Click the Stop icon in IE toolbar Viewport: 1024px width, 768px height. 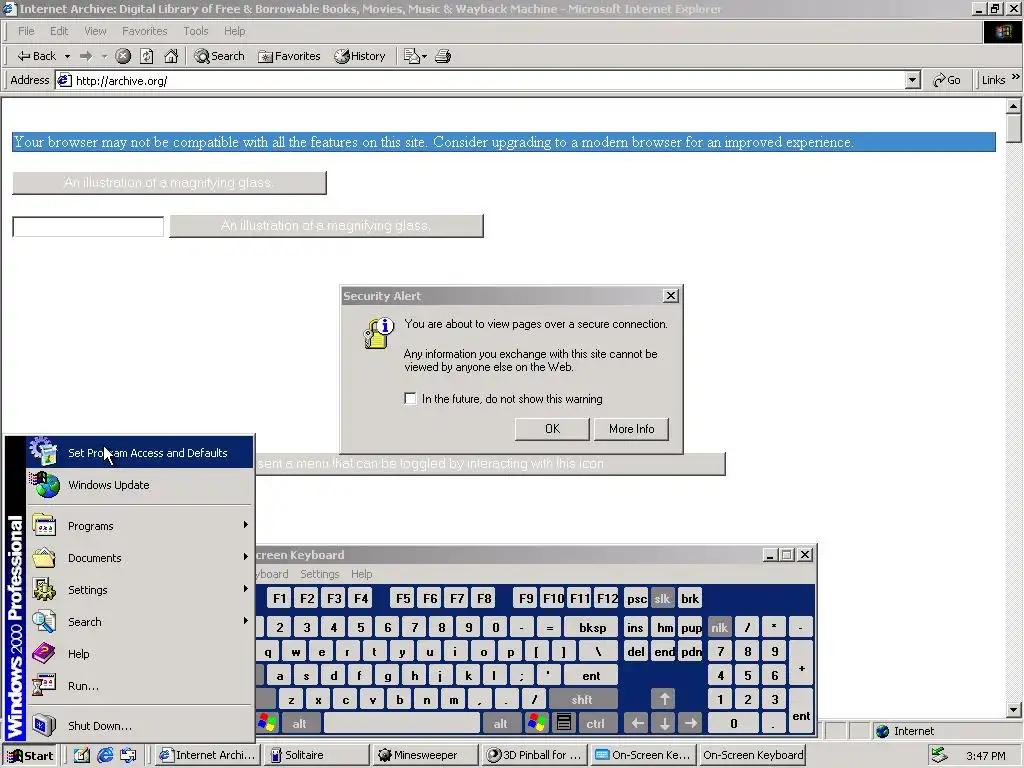(x=123, y=56)
